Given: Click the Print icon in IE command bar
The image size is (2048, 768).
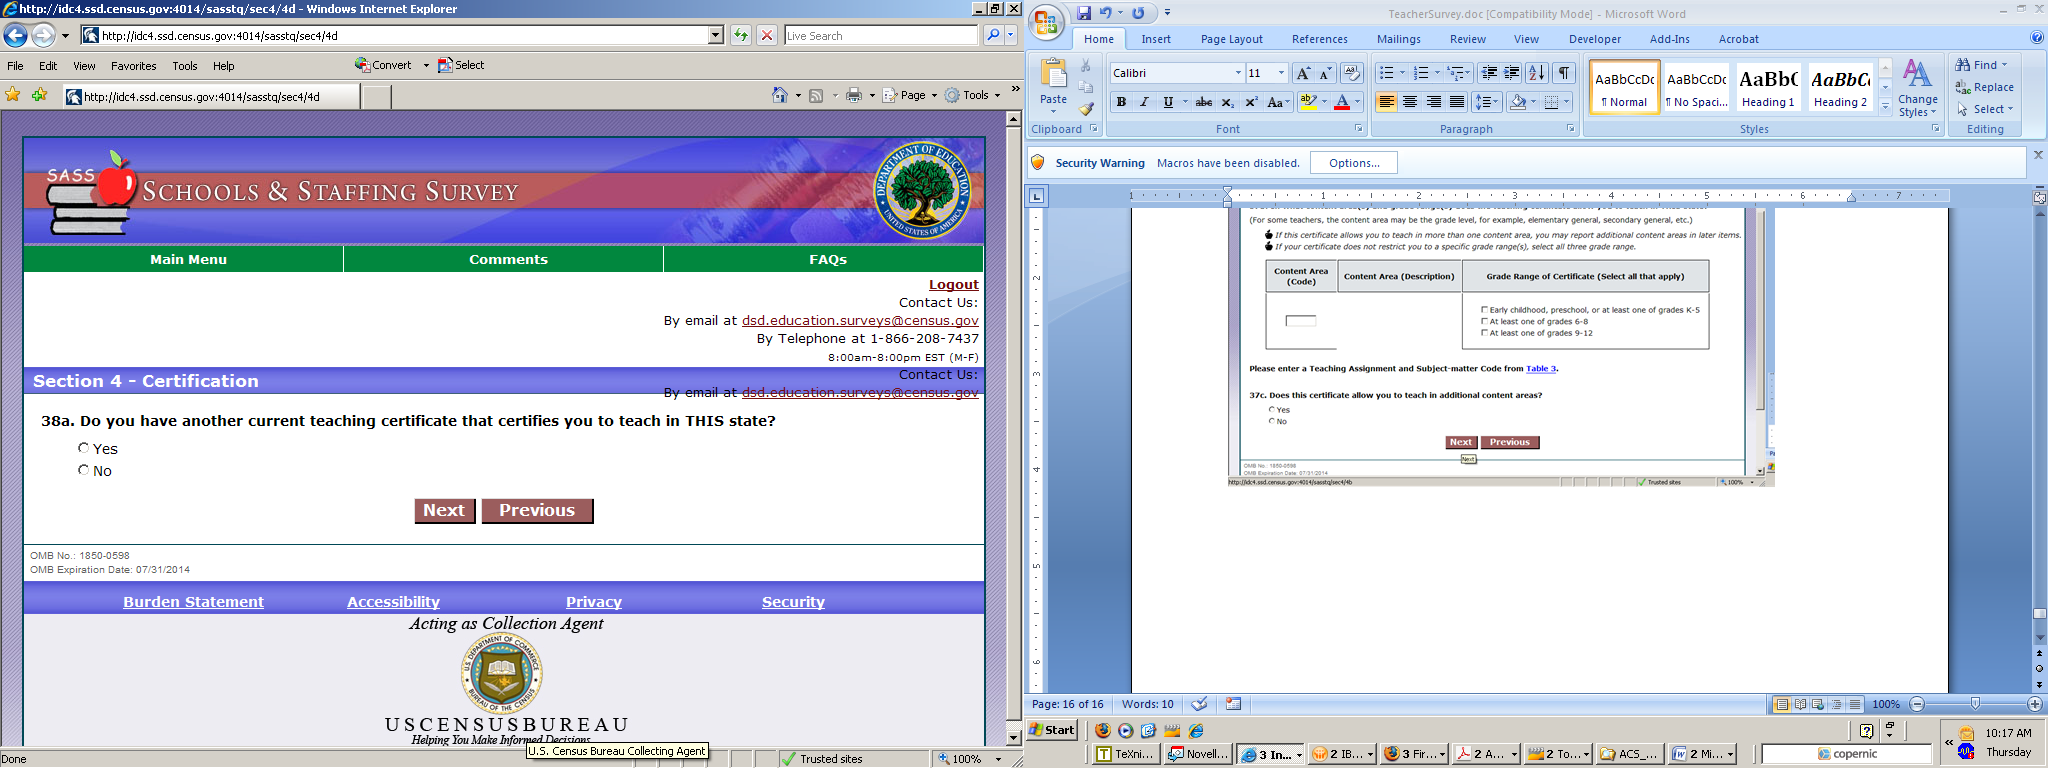Looking at the screenshot, I should (854, 95).
